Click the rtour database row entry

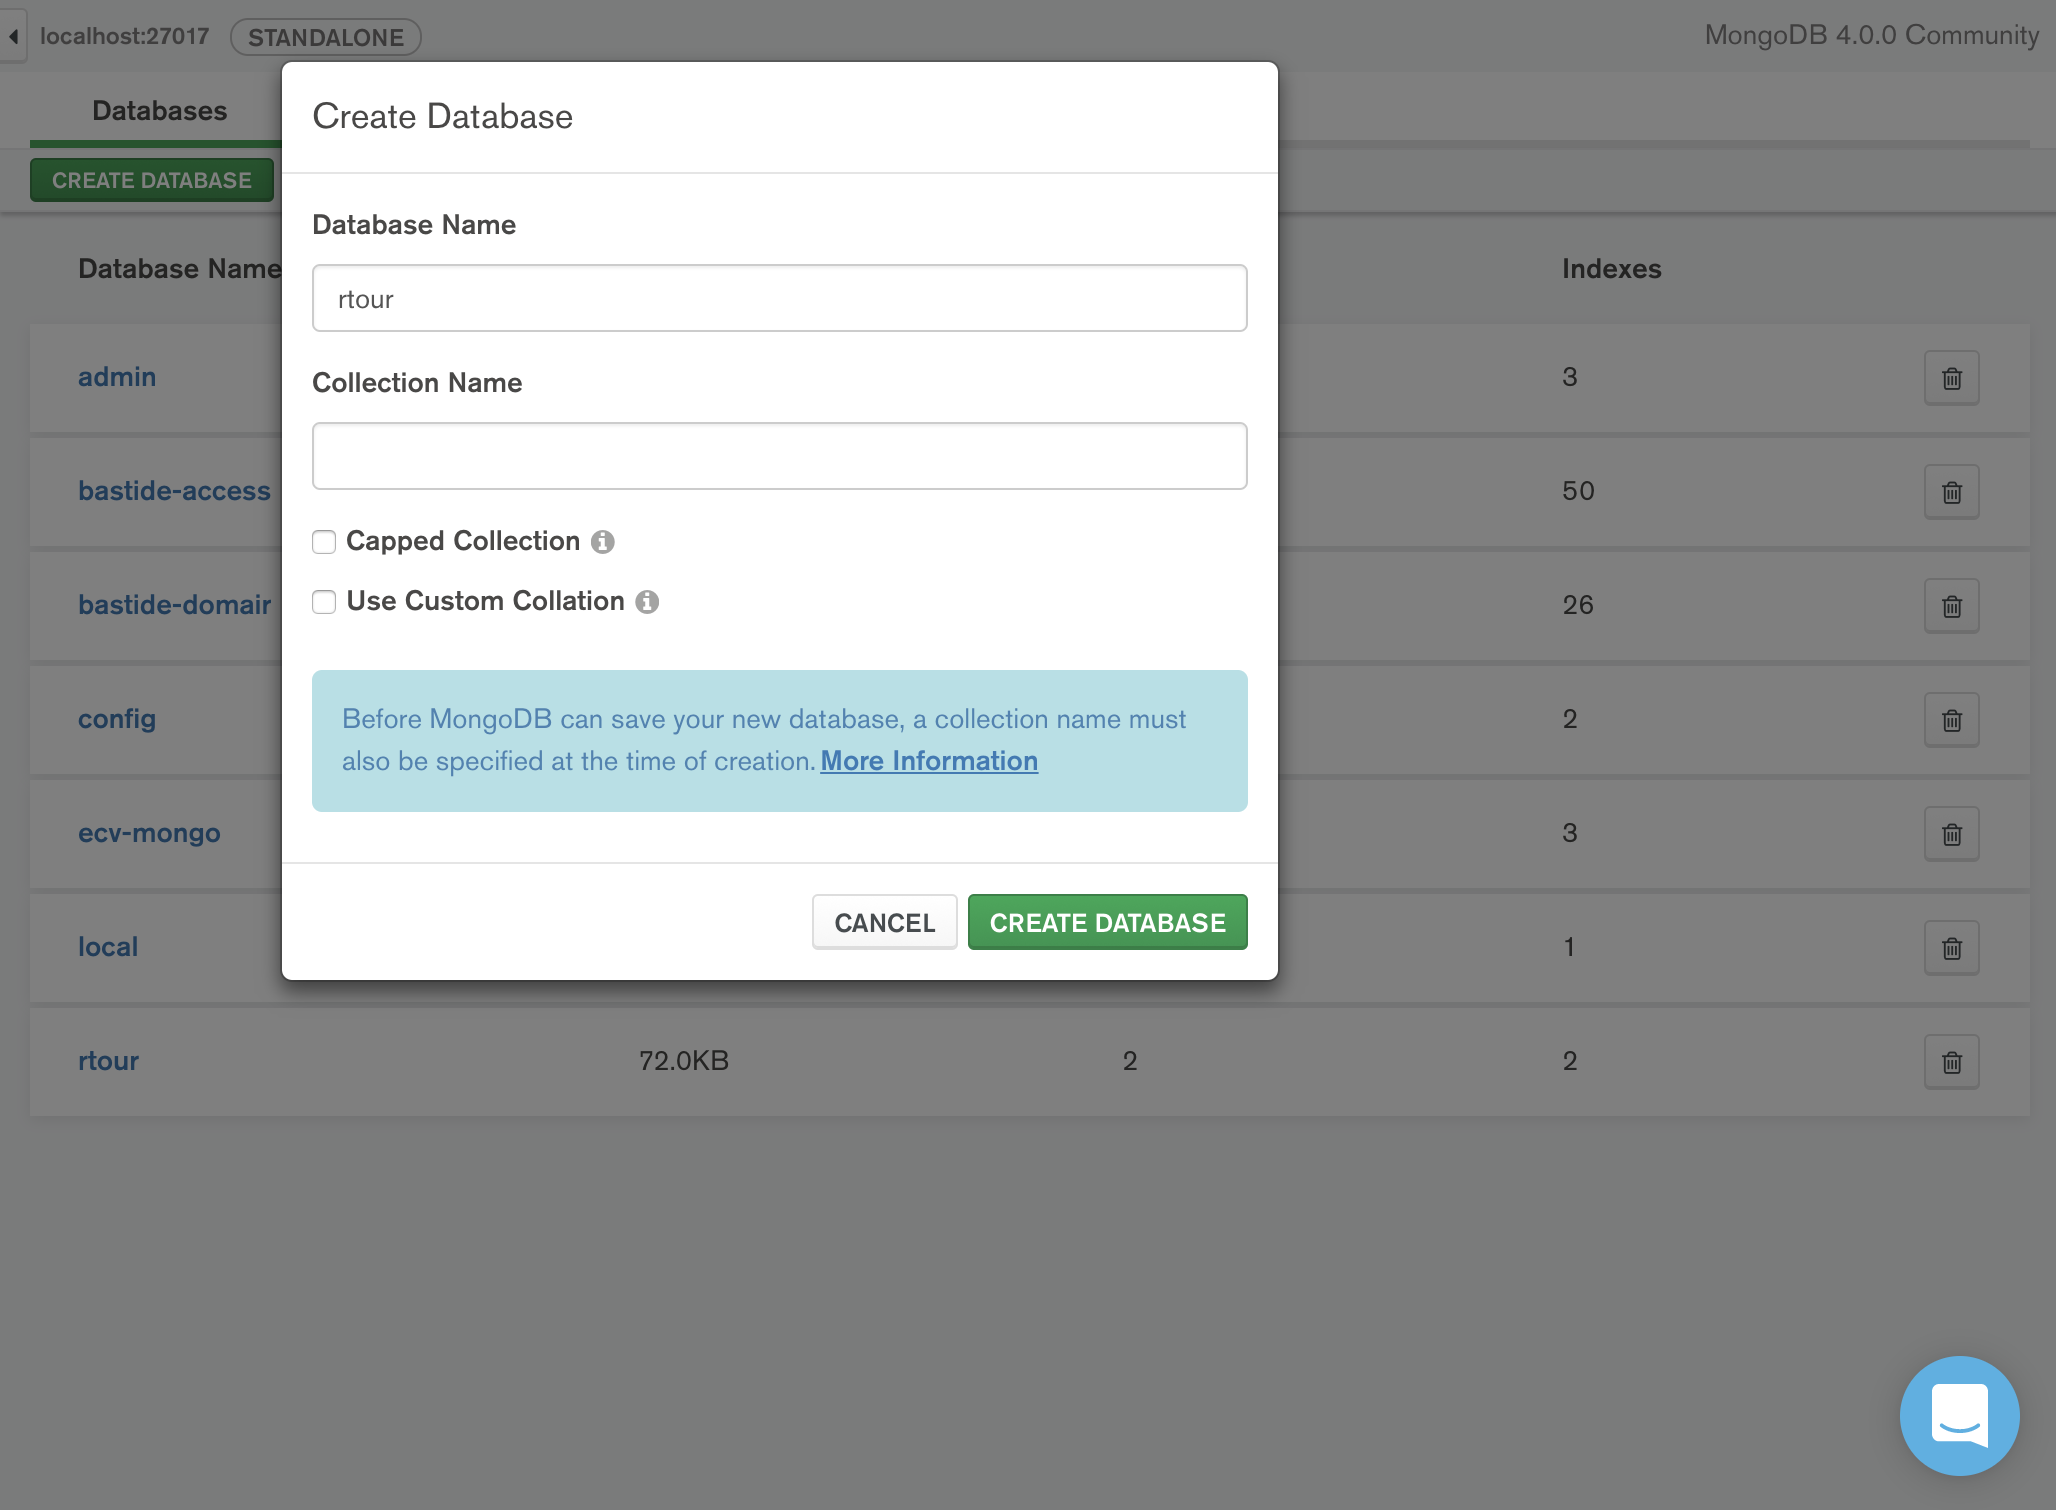[x=109, y=1058]
